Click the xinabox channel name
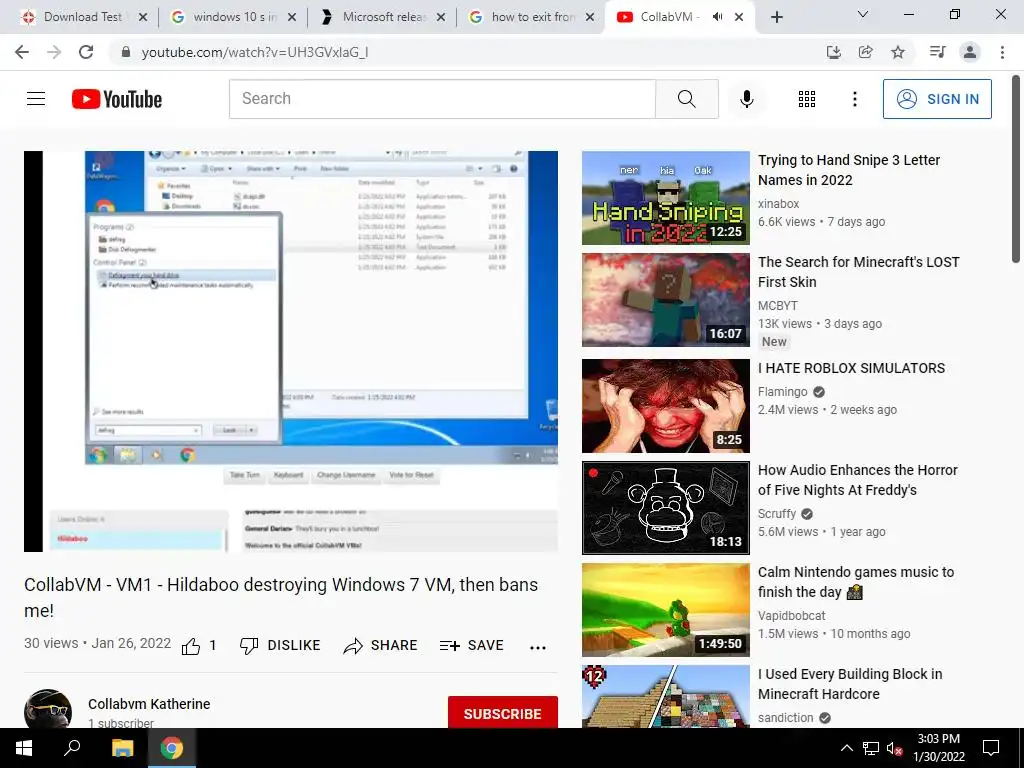The height and width of the screenshot is (768, 1024). [778, 204]
